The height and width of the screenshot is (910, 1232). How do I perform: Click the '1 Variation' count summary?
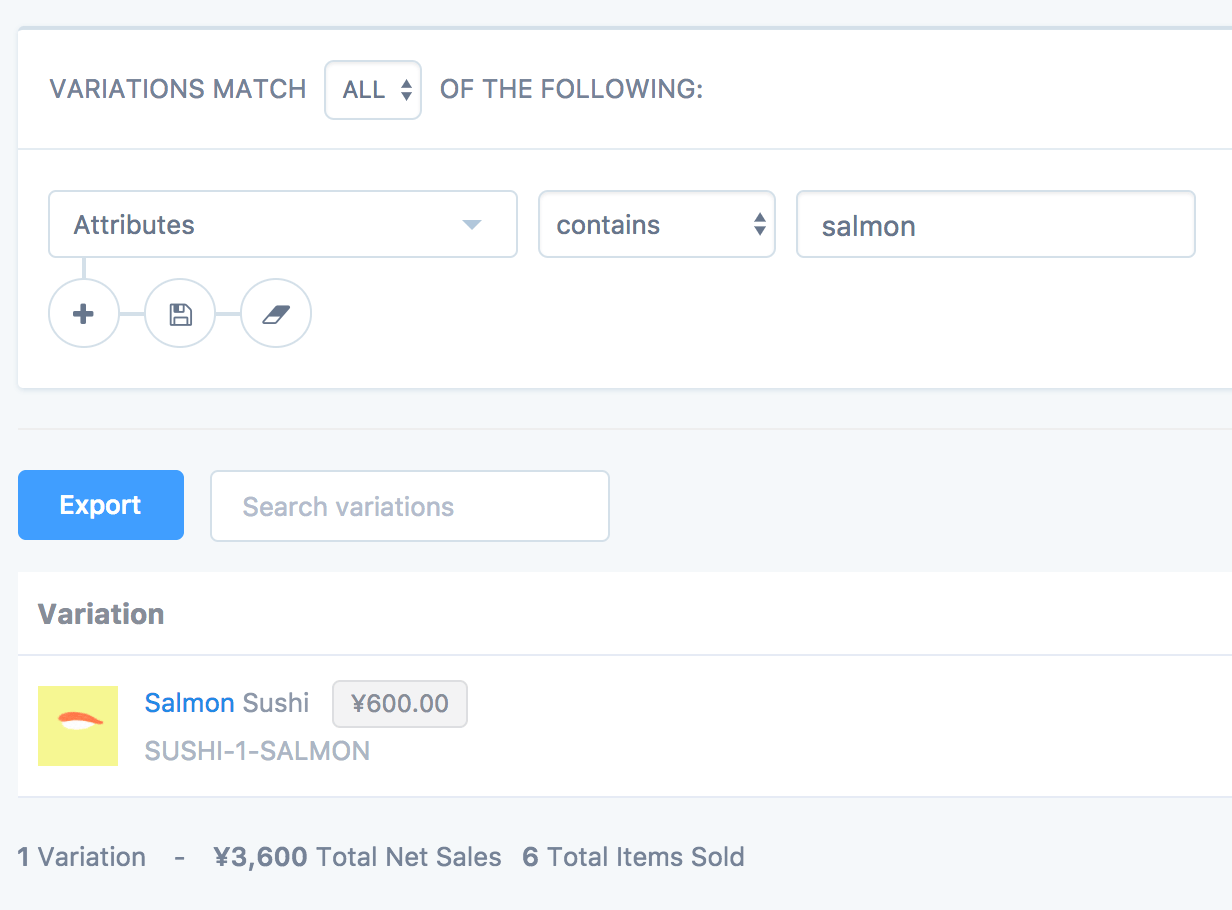coord(82,857)
